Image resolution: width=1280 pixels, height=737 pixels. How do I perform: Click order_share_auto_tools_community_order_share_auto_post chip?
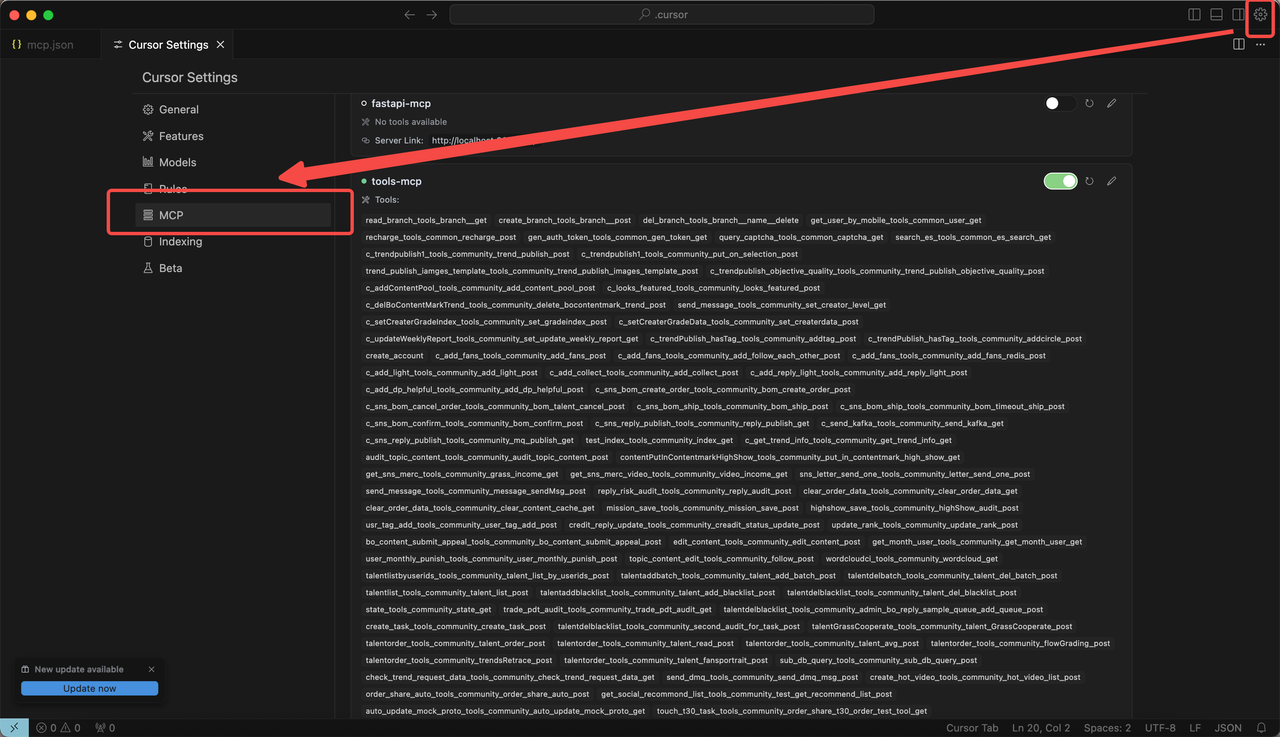coord(477,694)
